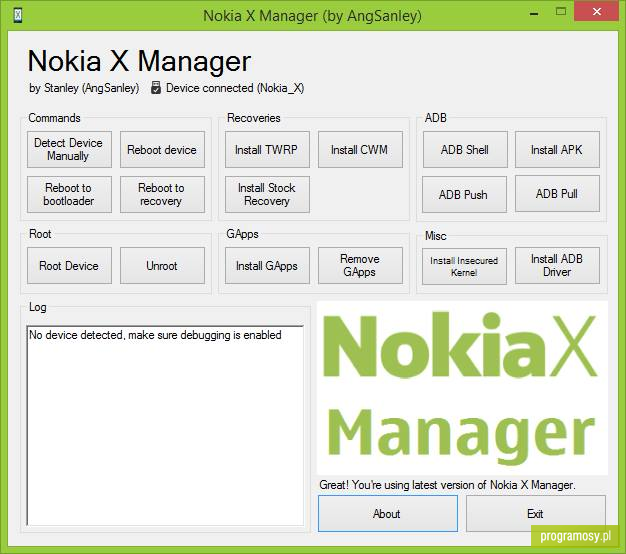Image resolution: width=626 pixels, height=554 pixels.
Task: Close the Nokia X Manager window
Action: click(x=597, y=12)
